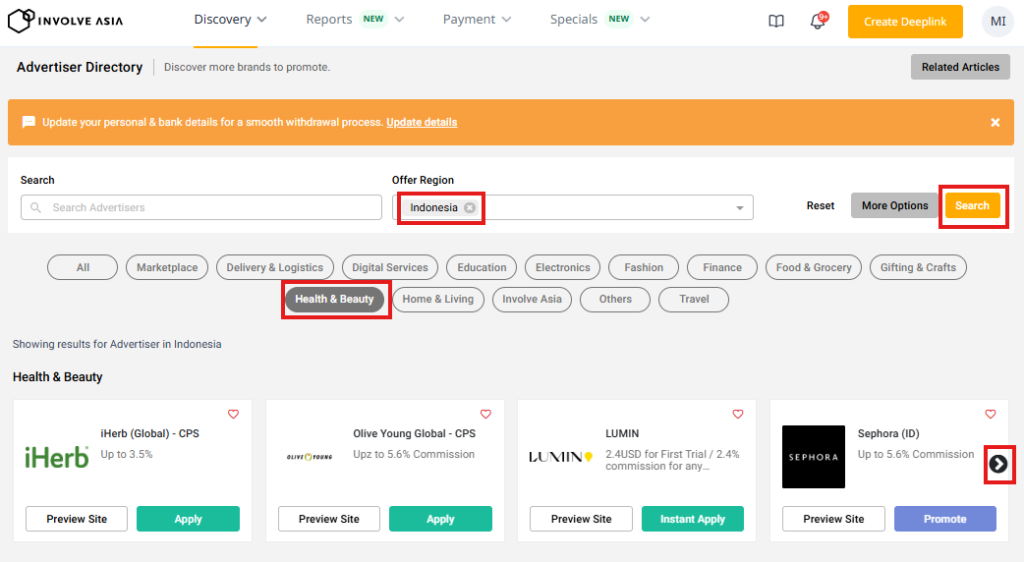Open the Reports menu
This screenshot has width=1024, height=562.
coord(354,20)
